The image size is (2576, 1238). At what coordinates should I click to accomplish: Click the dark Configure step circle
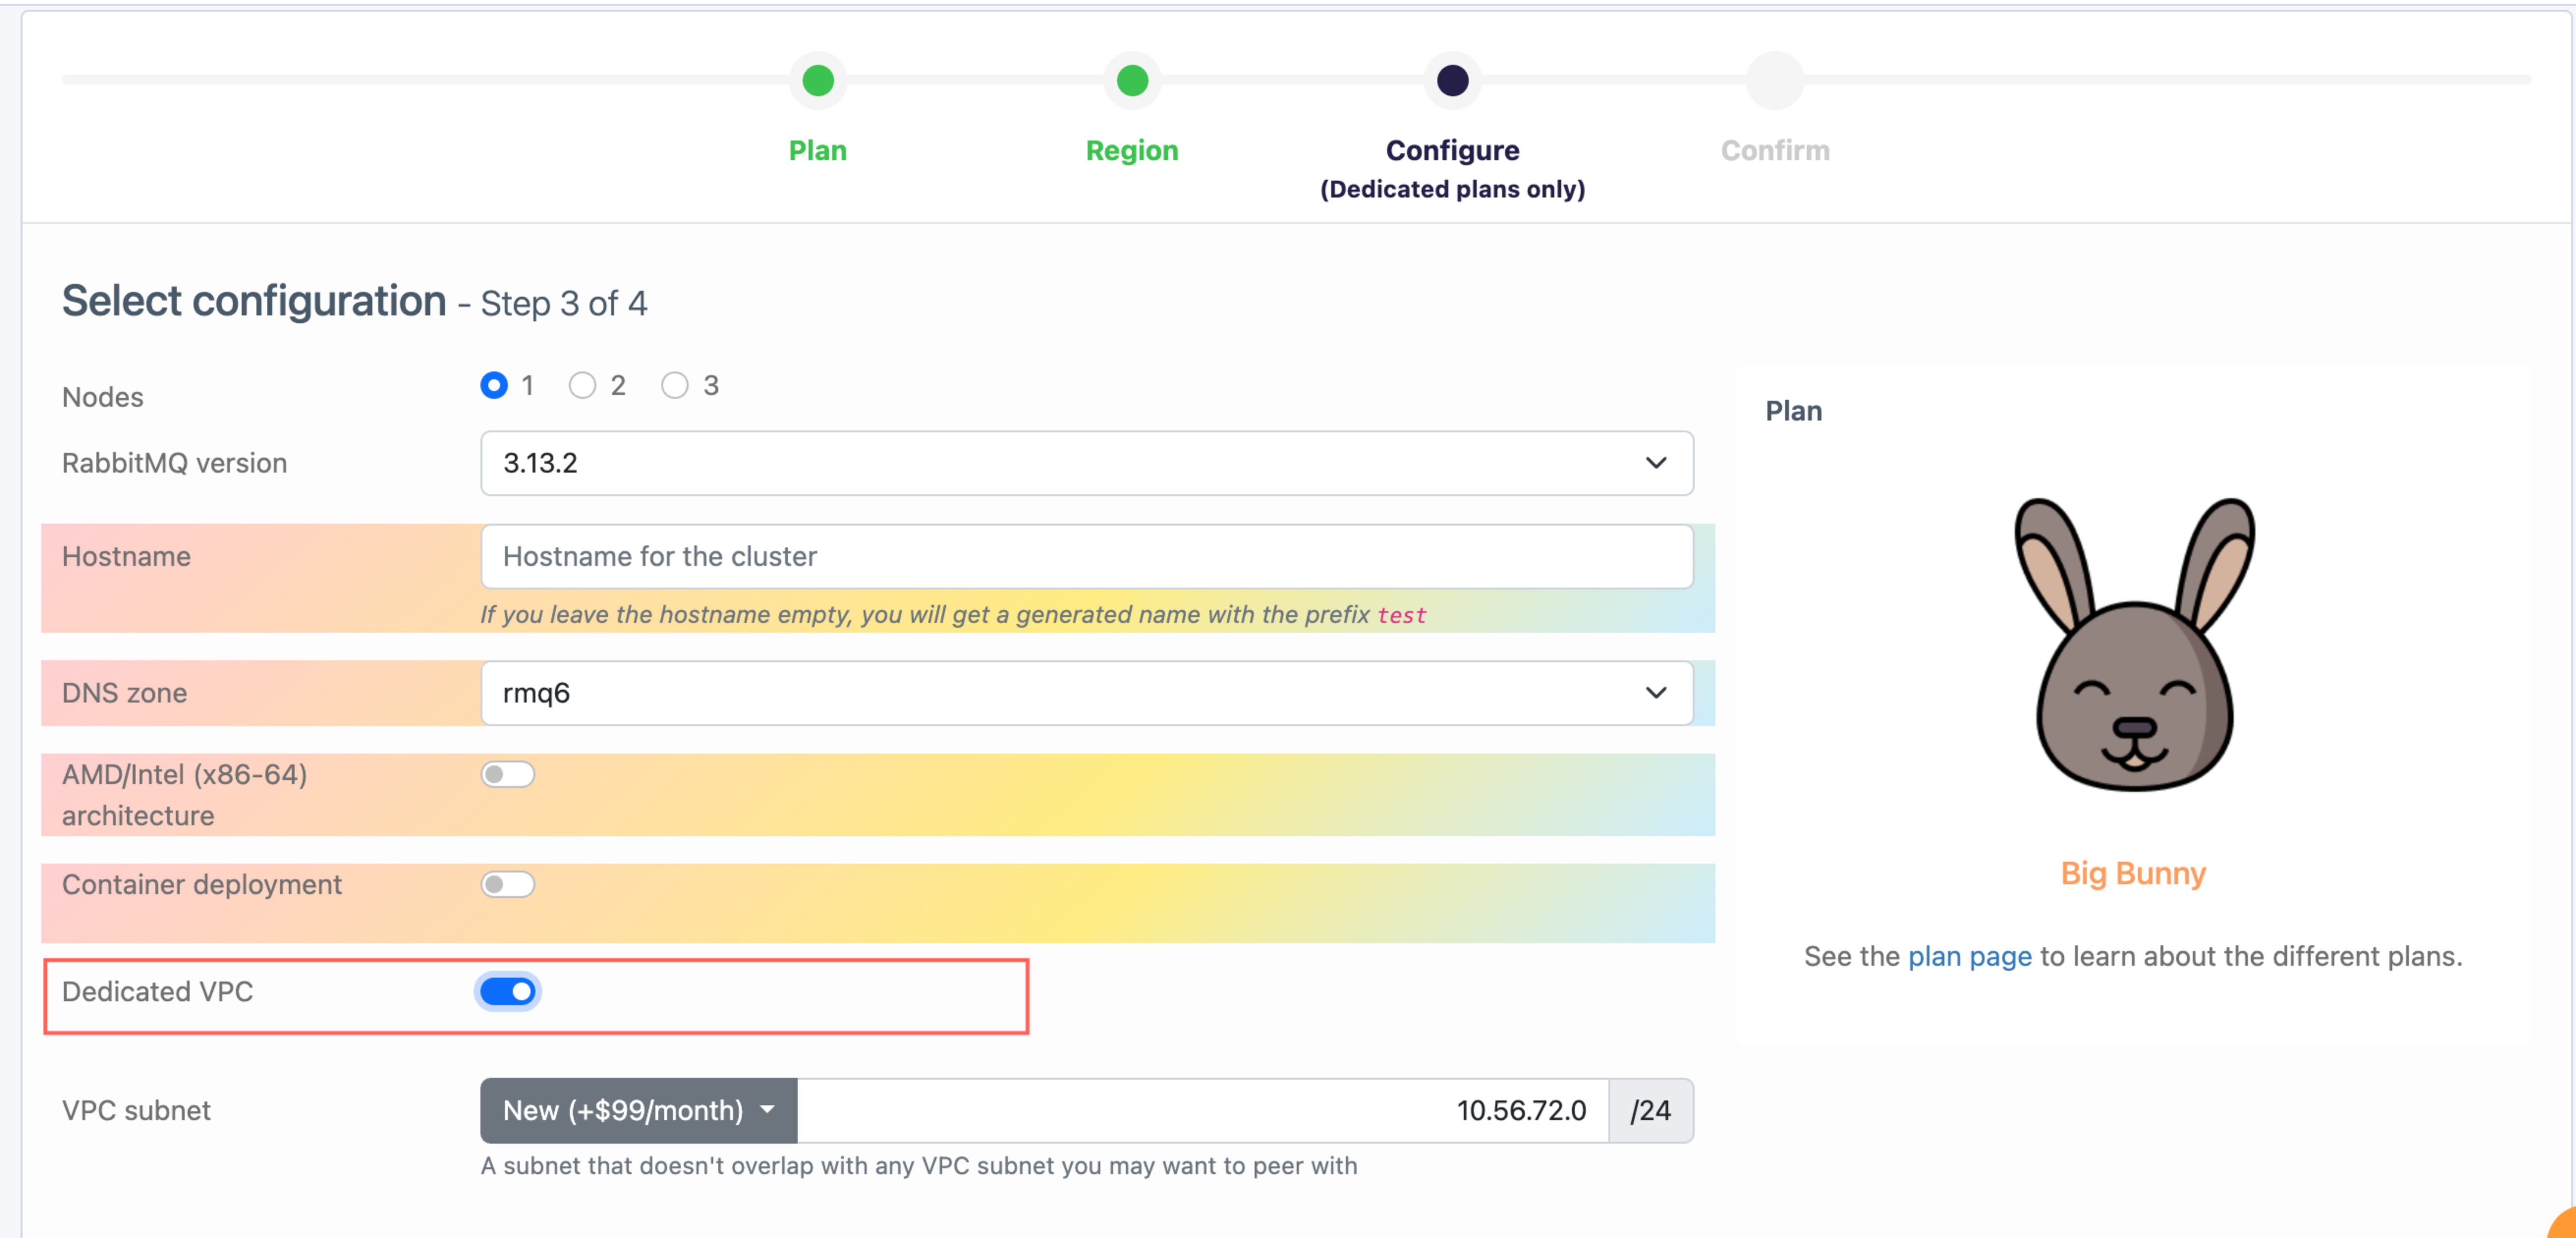(1452, 80)
